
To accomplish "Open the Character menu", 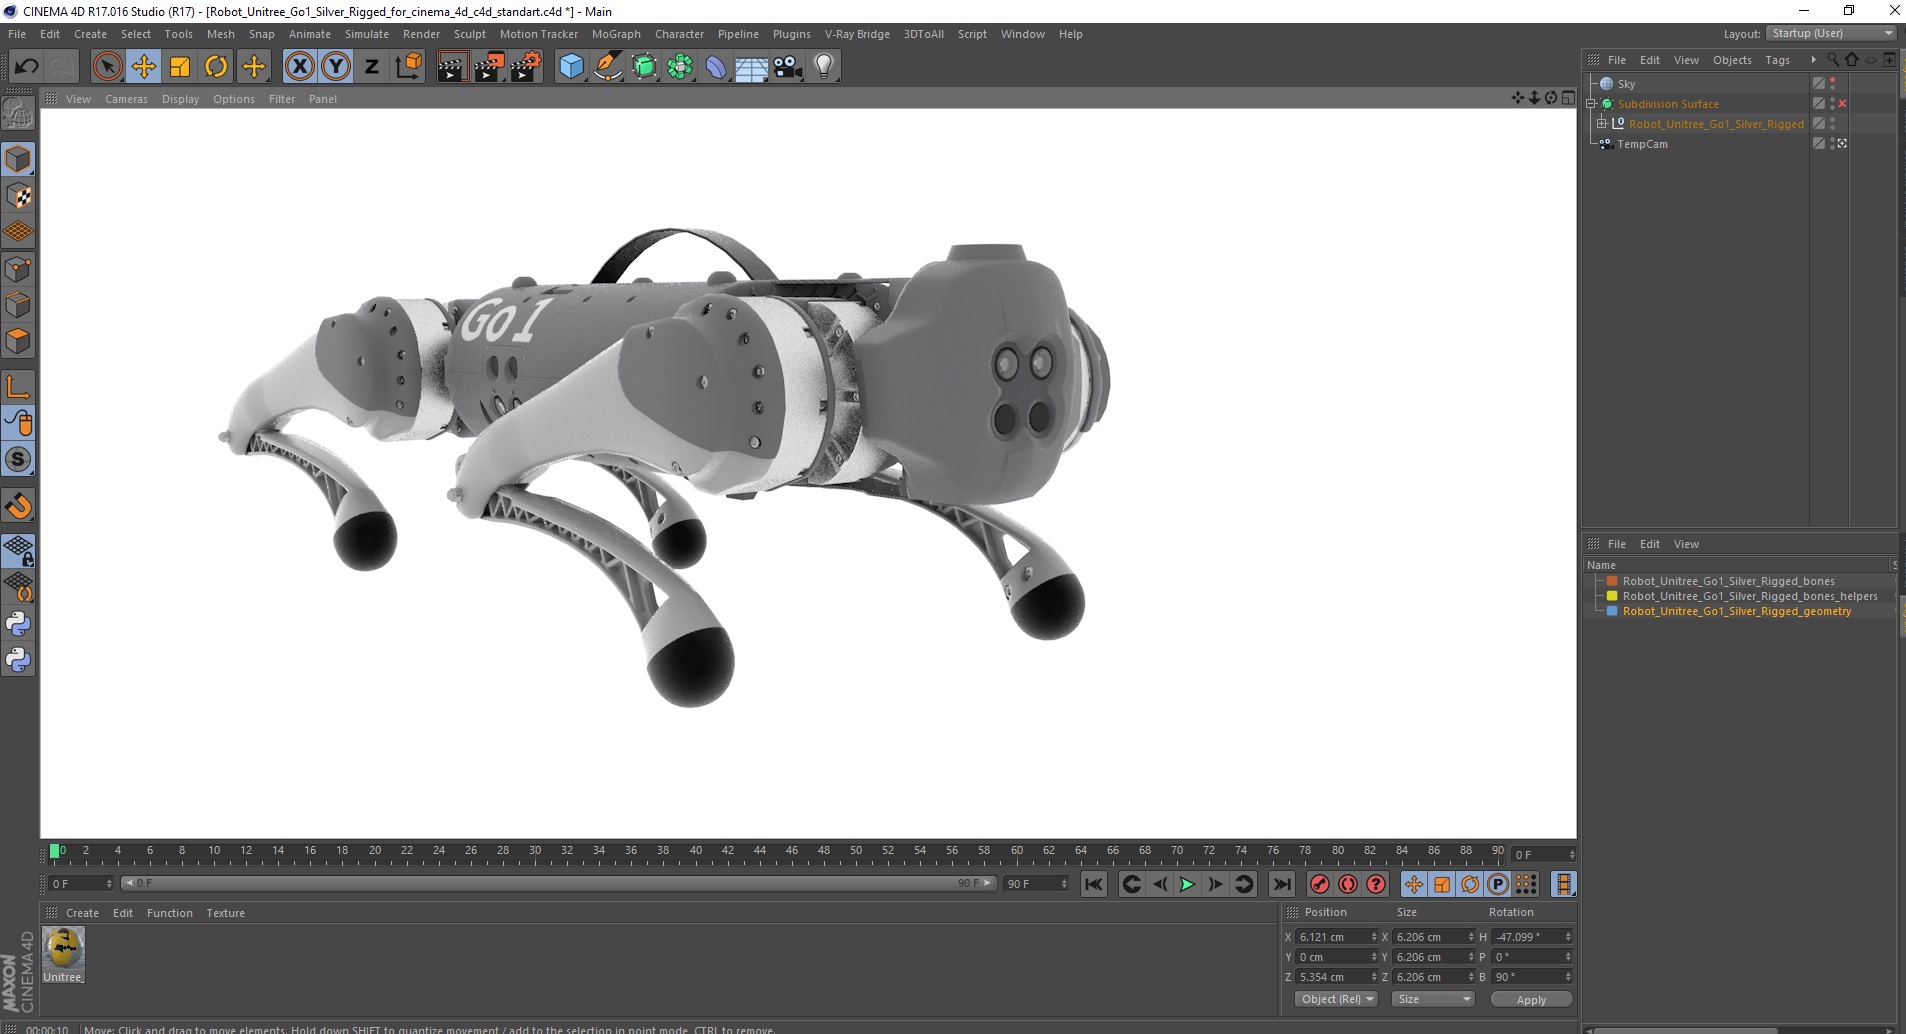I will click(679, 34).
